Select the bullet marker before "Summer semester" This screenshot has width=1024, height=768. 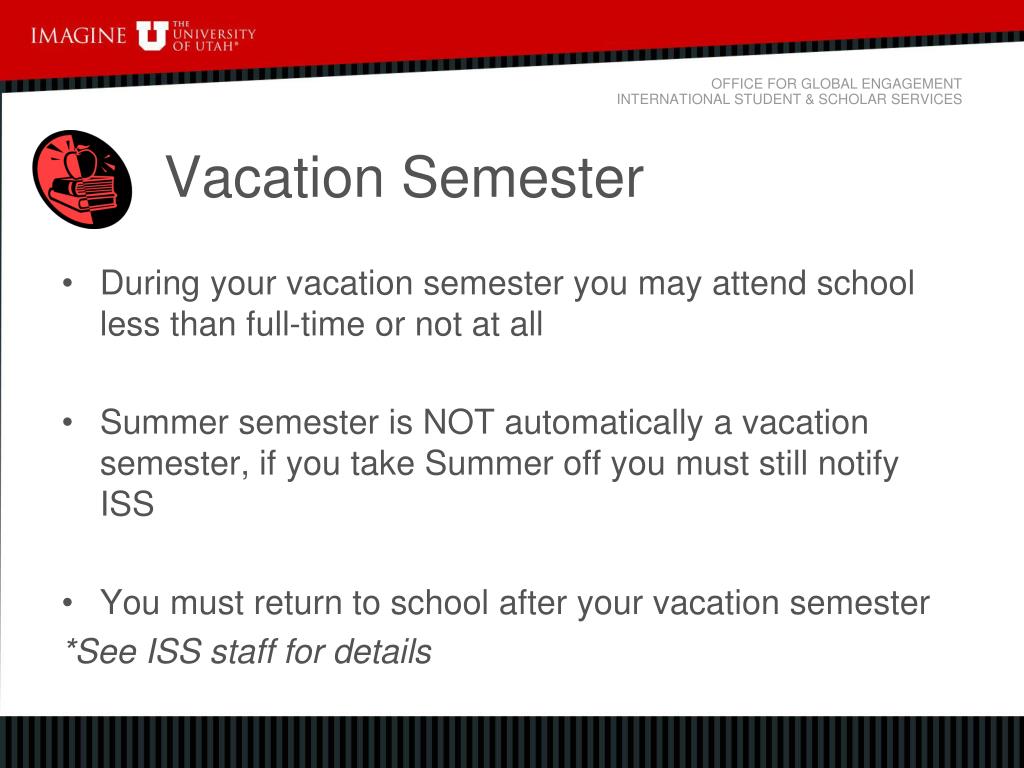[x=67, y=423]
